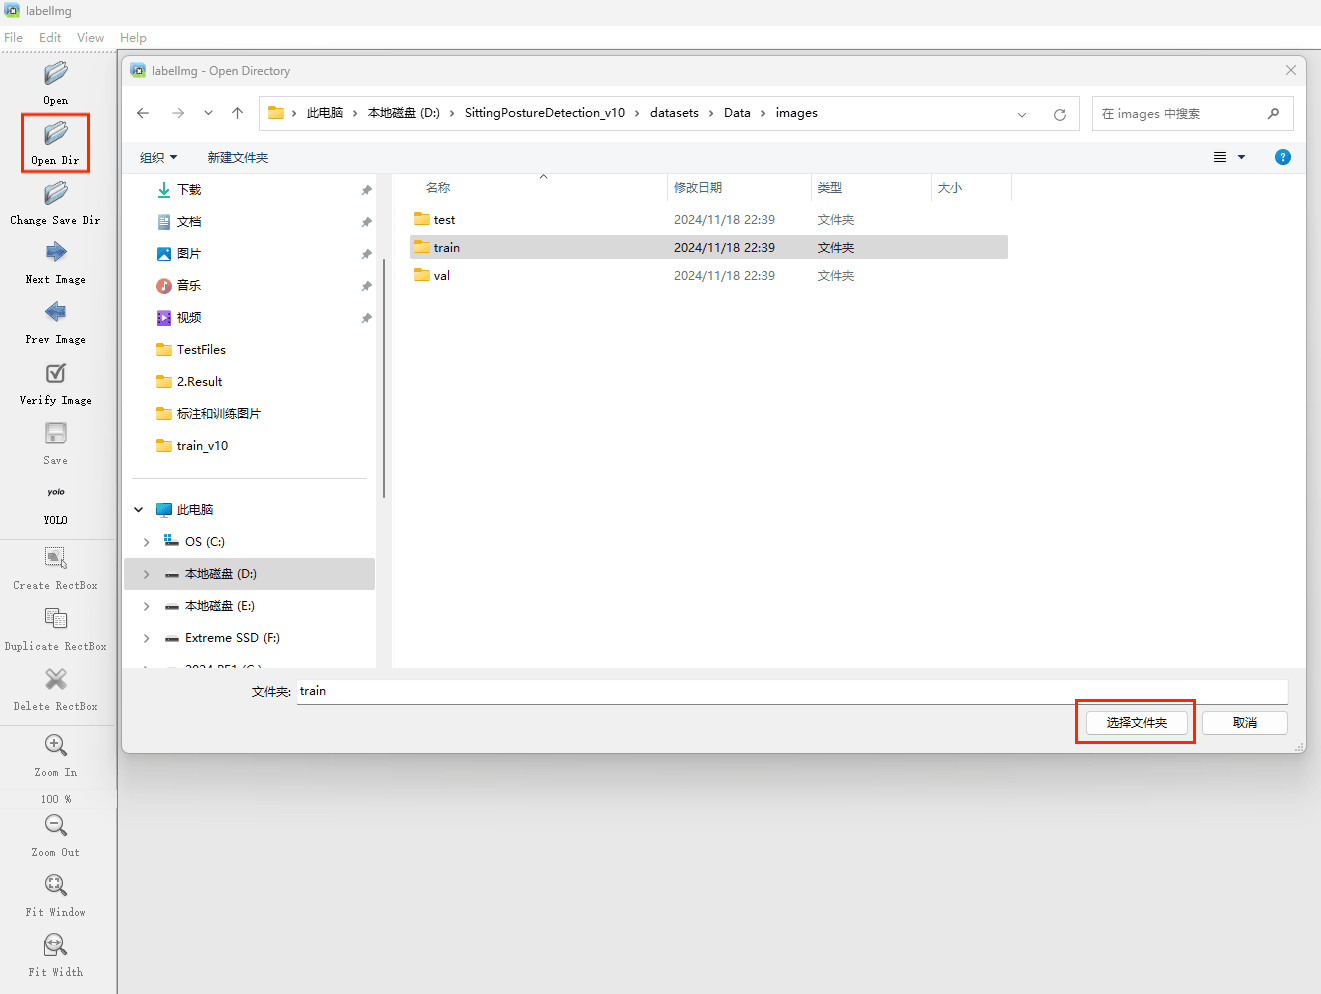Expand the OS (C:) drive tree node
Viewport: 1321px width, 994px height.
147,542
